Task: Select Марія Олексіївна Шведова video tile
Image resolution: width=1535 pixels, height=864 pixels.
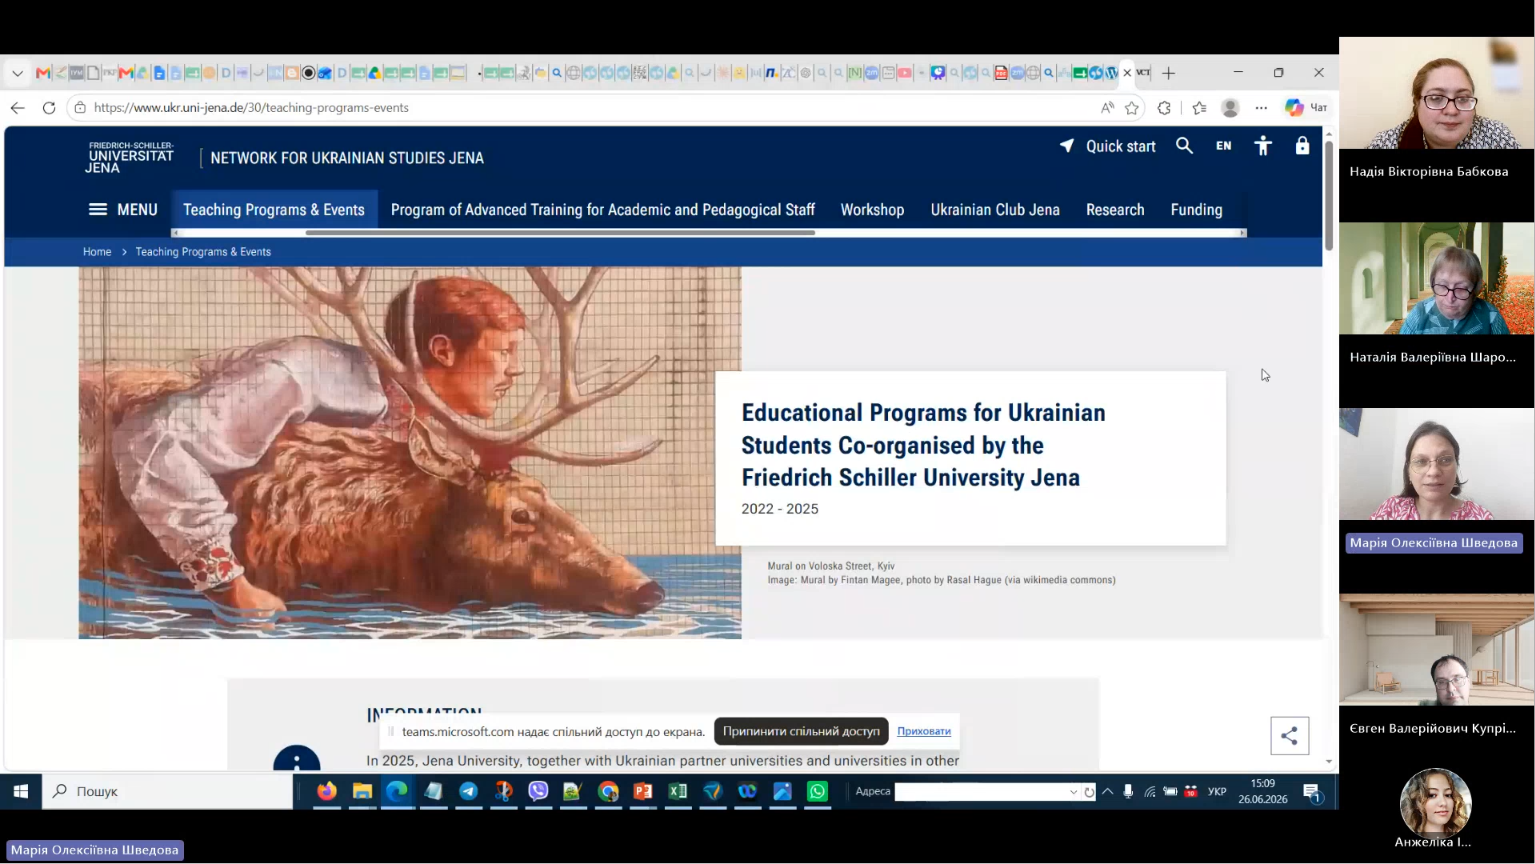Action: [x=1437, y=464]
